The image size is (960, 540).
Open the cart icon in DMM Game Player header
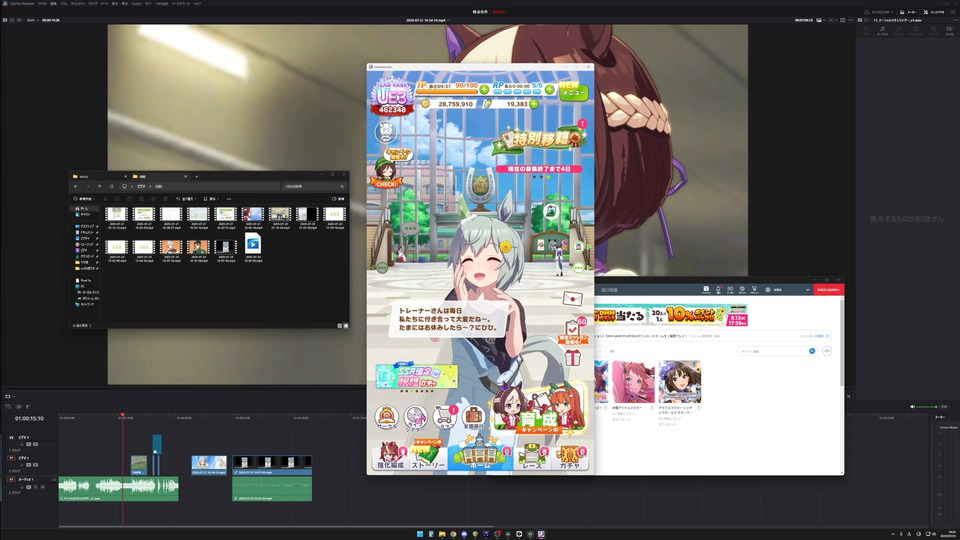754,290
